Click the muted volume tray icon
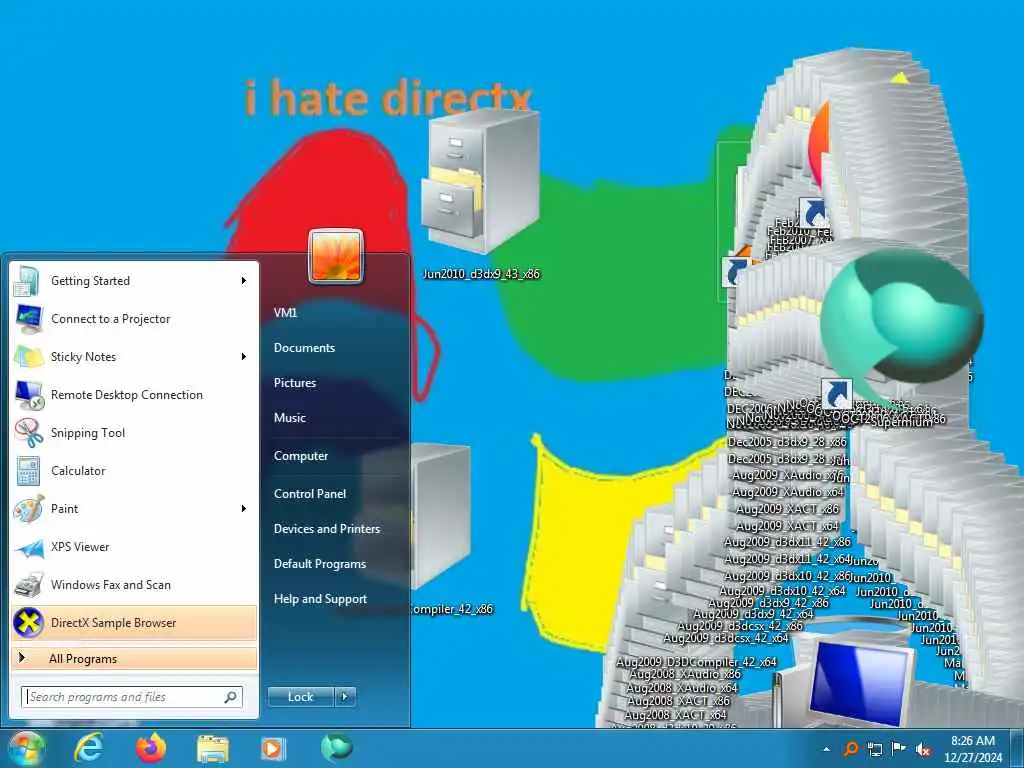The height and width of the screenshot is (768, 1024). tap(923, 750)
